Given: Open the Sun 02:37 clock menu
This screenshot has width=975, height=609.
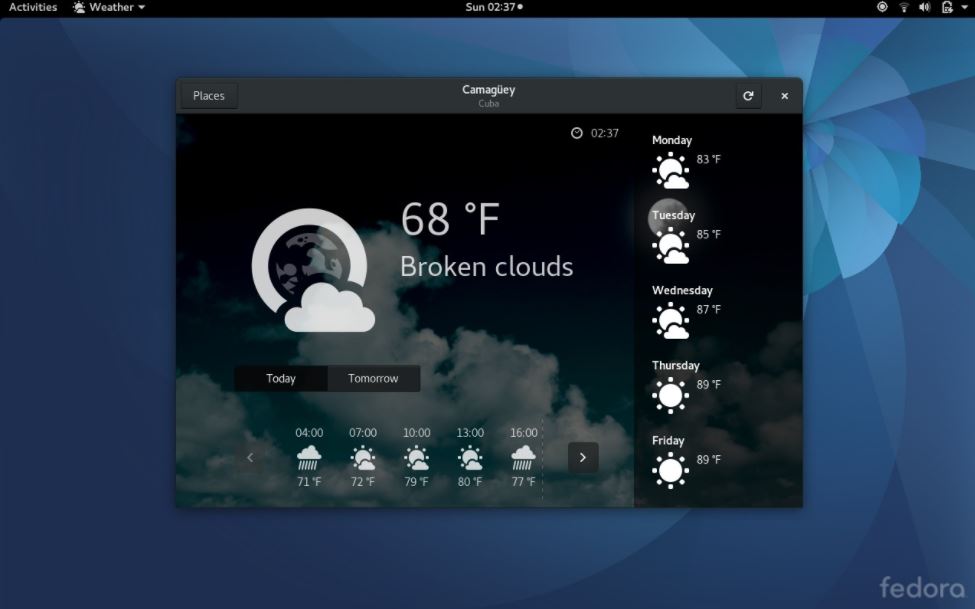Looking at the screenshot, I should tap(494, 7).
